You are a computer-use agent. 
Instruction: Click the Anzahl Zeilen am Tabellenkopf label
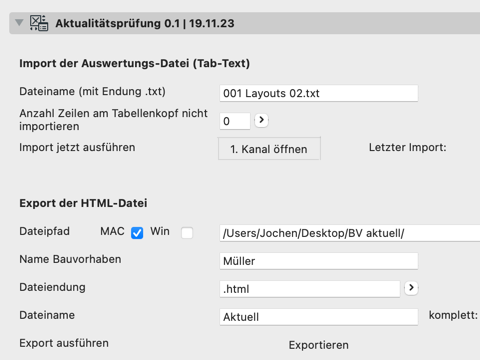click(x=113, y=120)
